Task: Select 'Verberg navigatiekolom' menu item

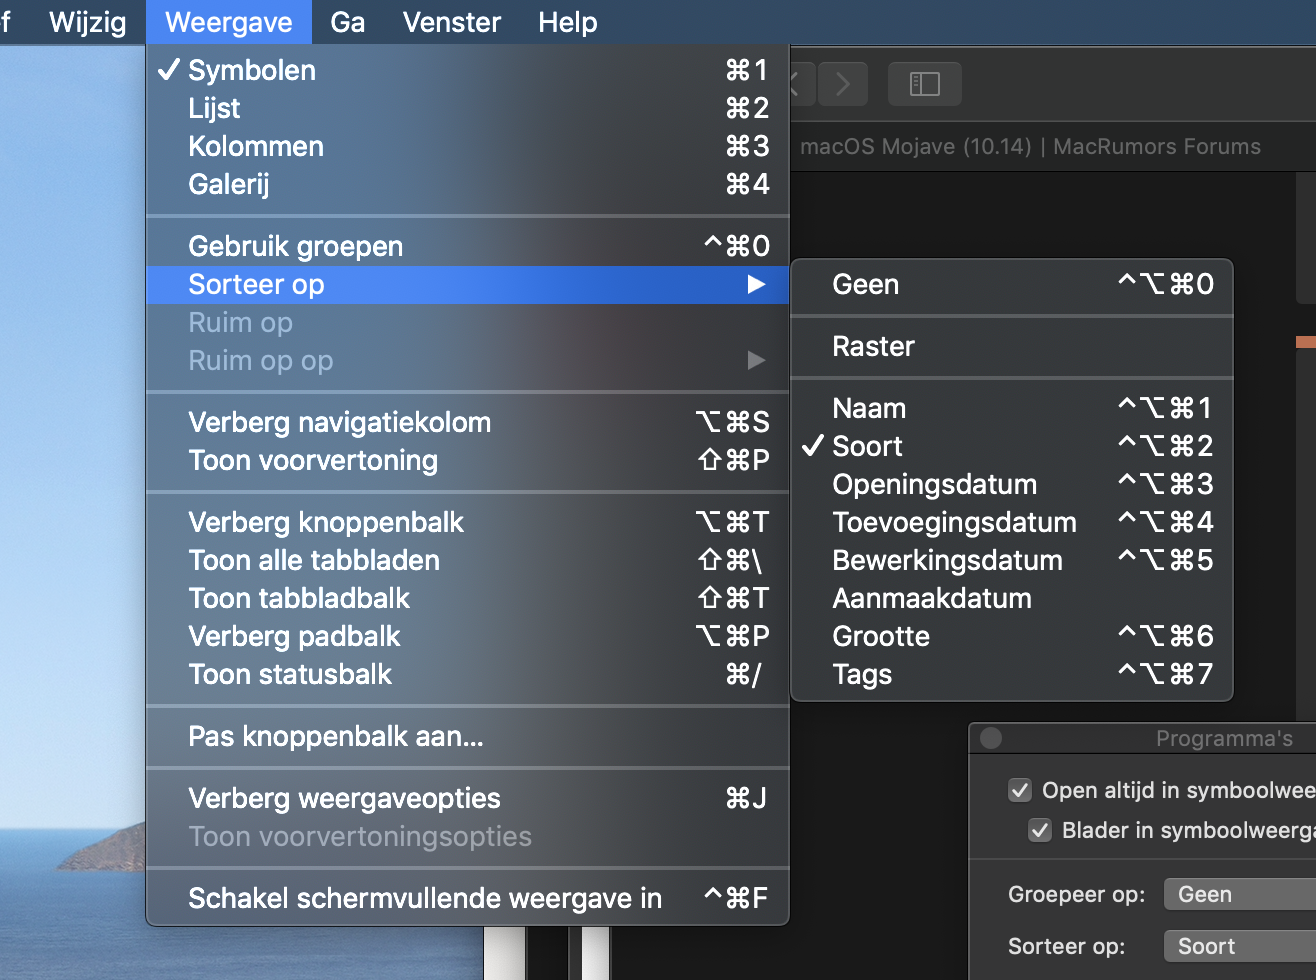Action: tap(339, 422)
